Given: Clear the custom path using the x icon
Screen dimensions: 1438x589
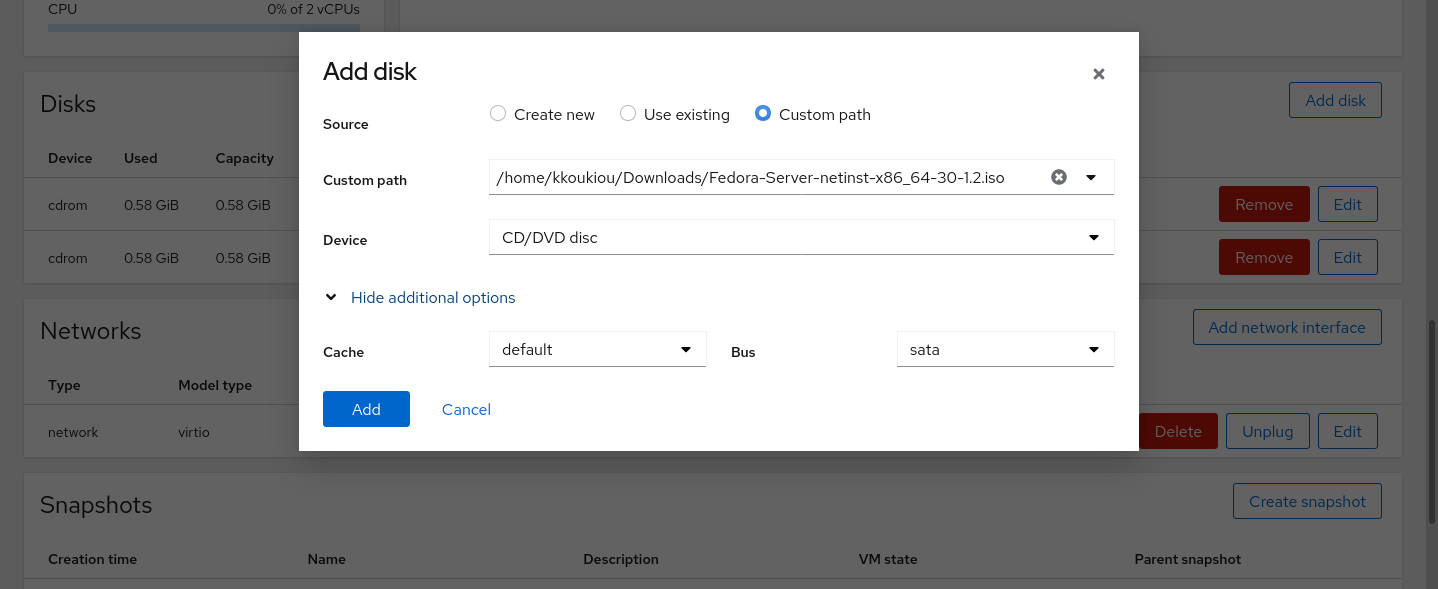Looking at the screenshot, I should 1059,177.
